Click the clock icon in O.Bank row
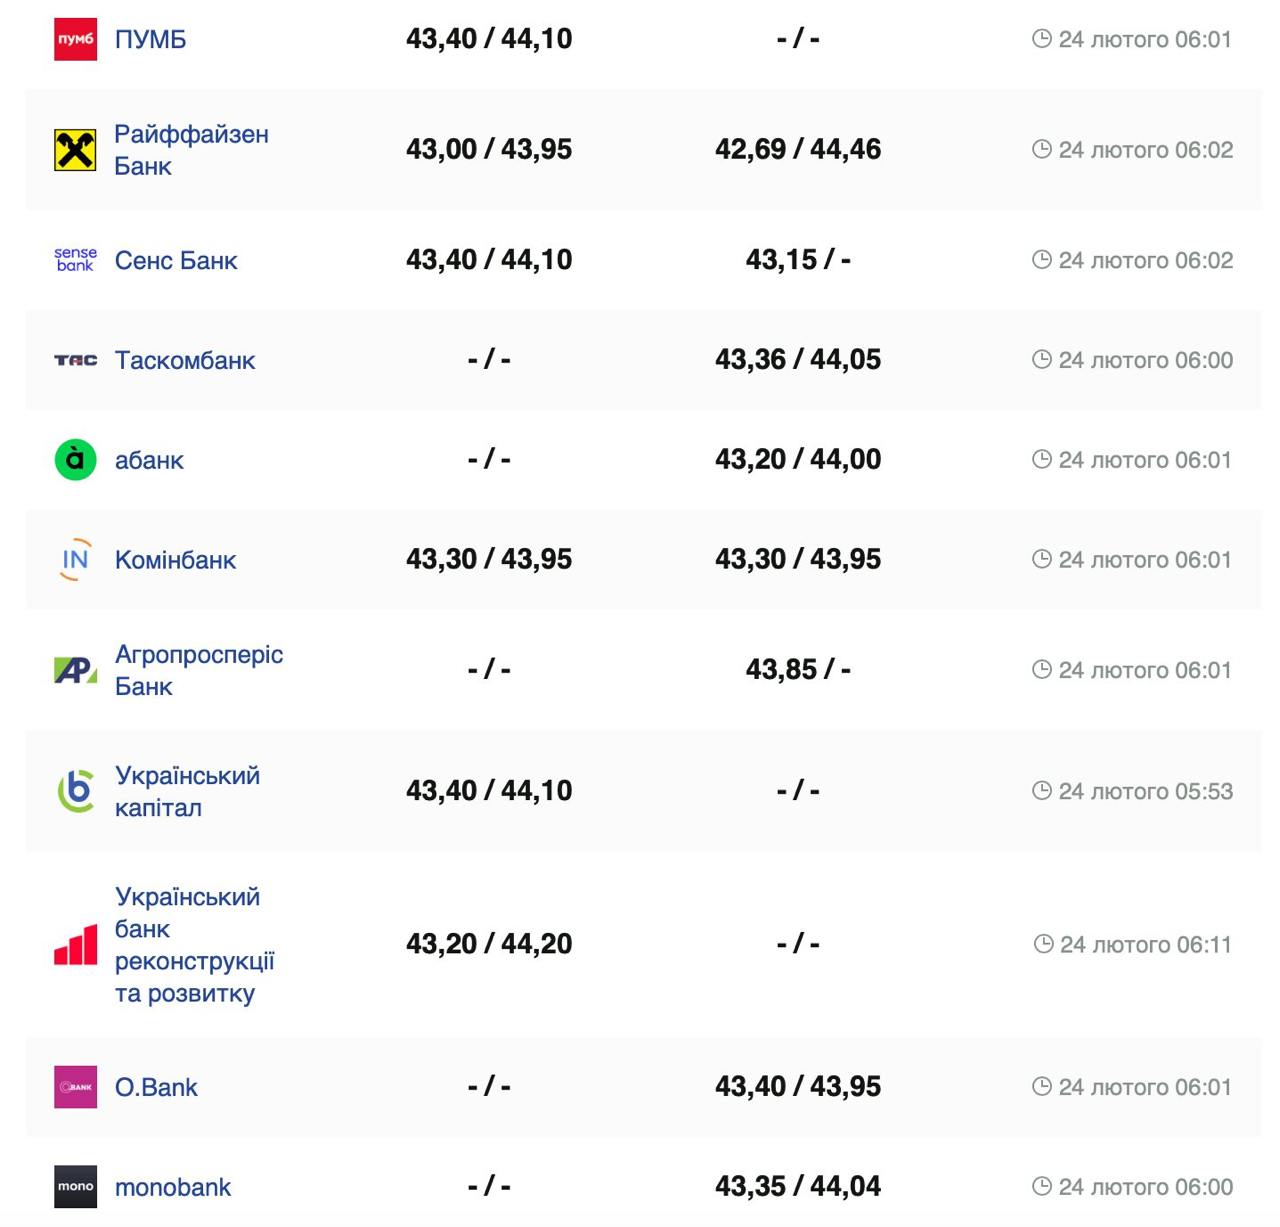Screen dimensions: 1280x1227 tap(1042, 1086)
